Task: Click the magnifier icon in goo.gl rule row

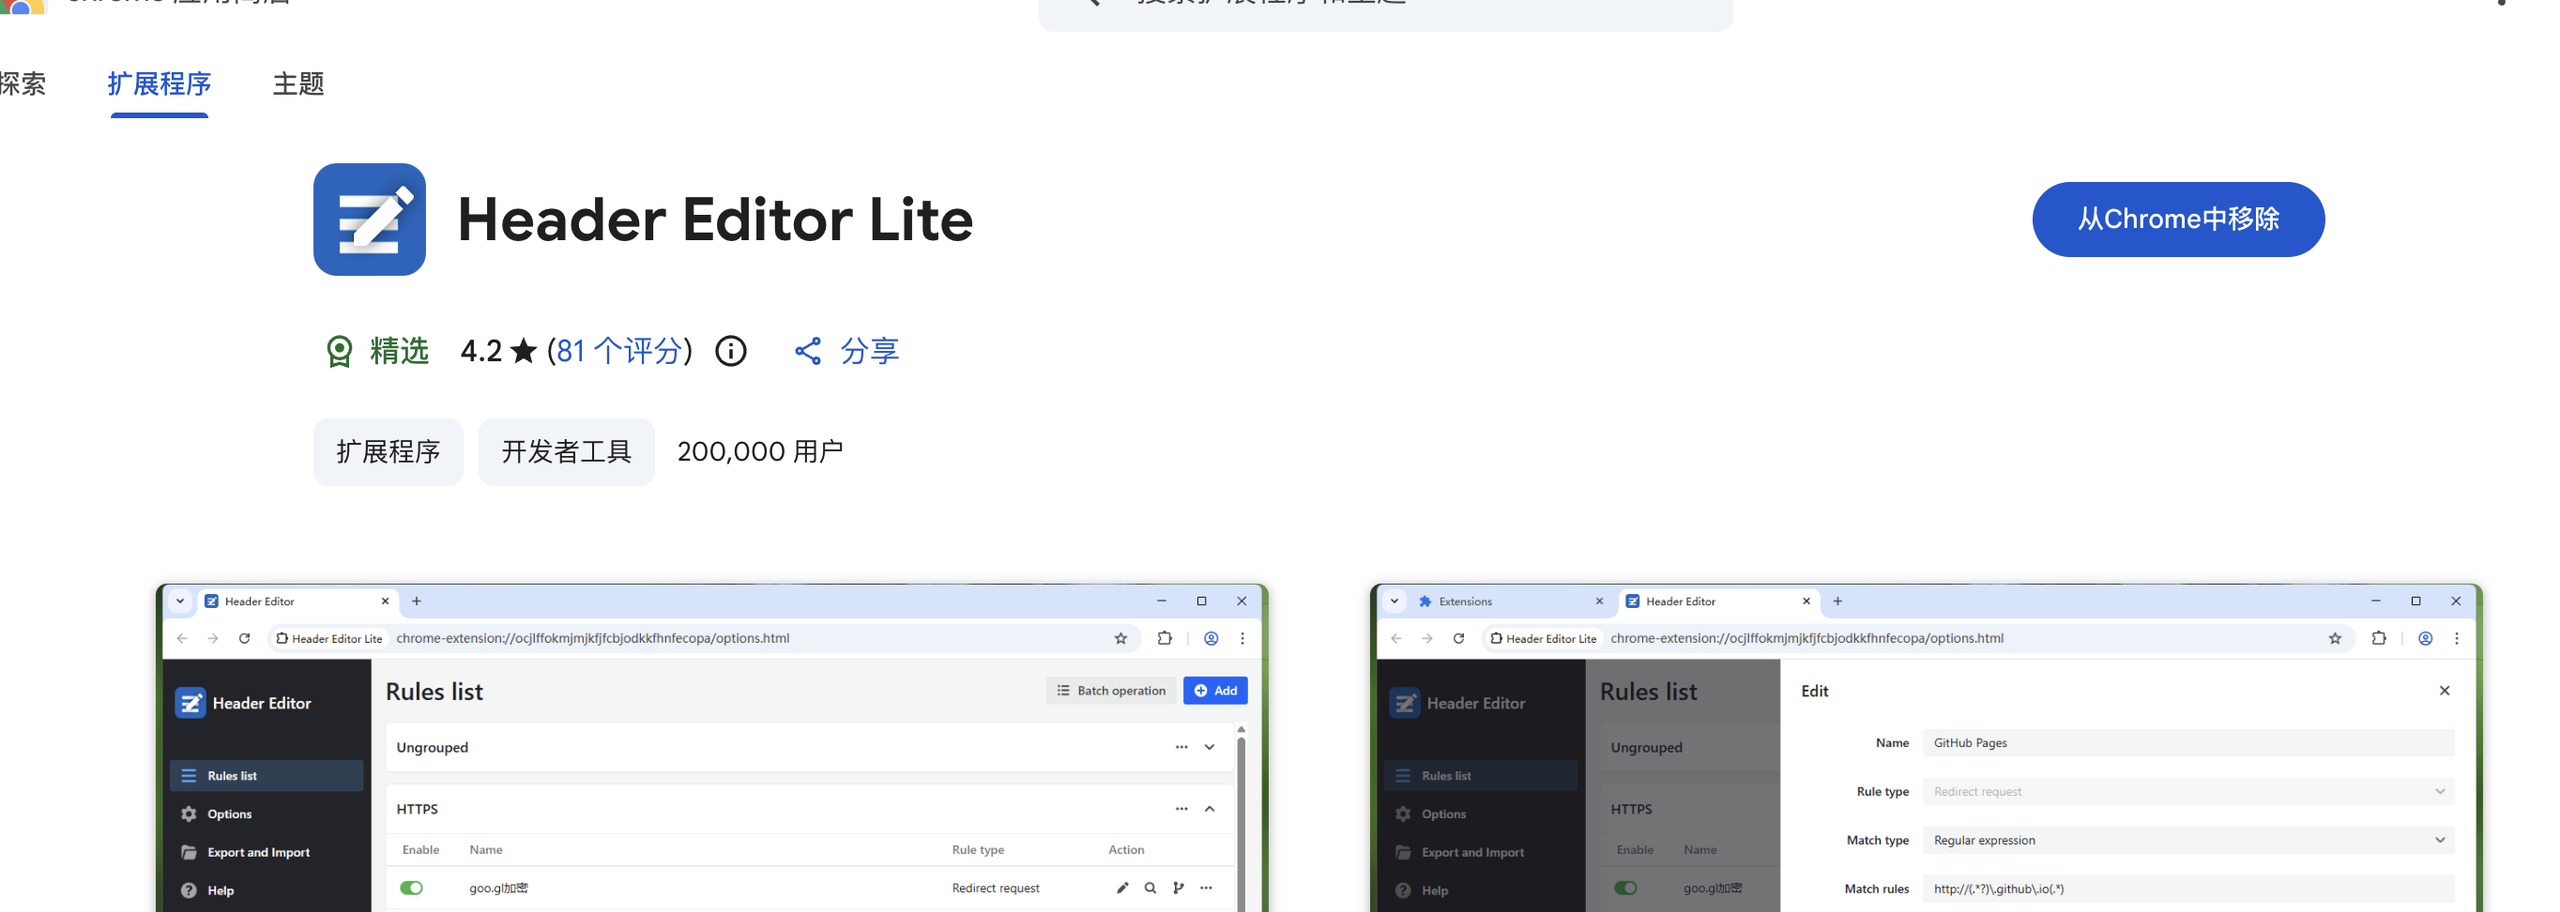Action: pyautogui.click(x=1150, y=888)
